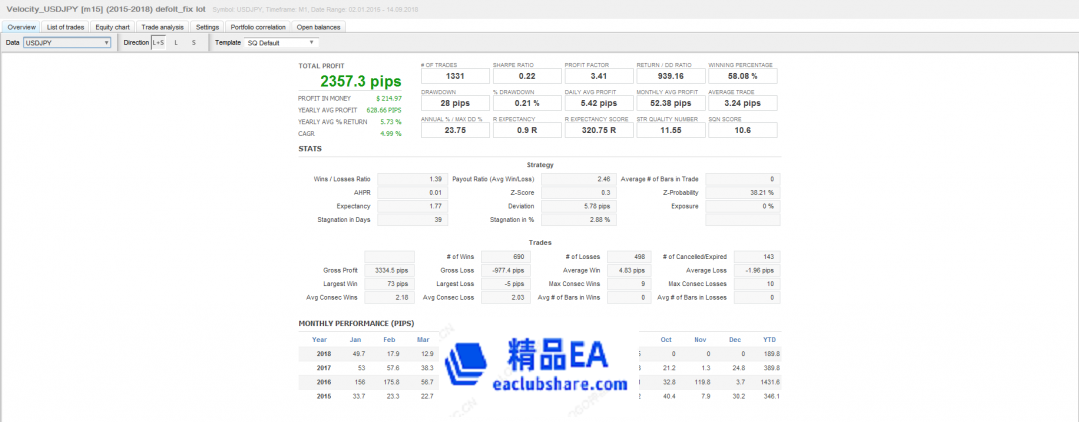Screen dimensions: 1079x422
Task: Open the List of trades tab
Action: 66,27
